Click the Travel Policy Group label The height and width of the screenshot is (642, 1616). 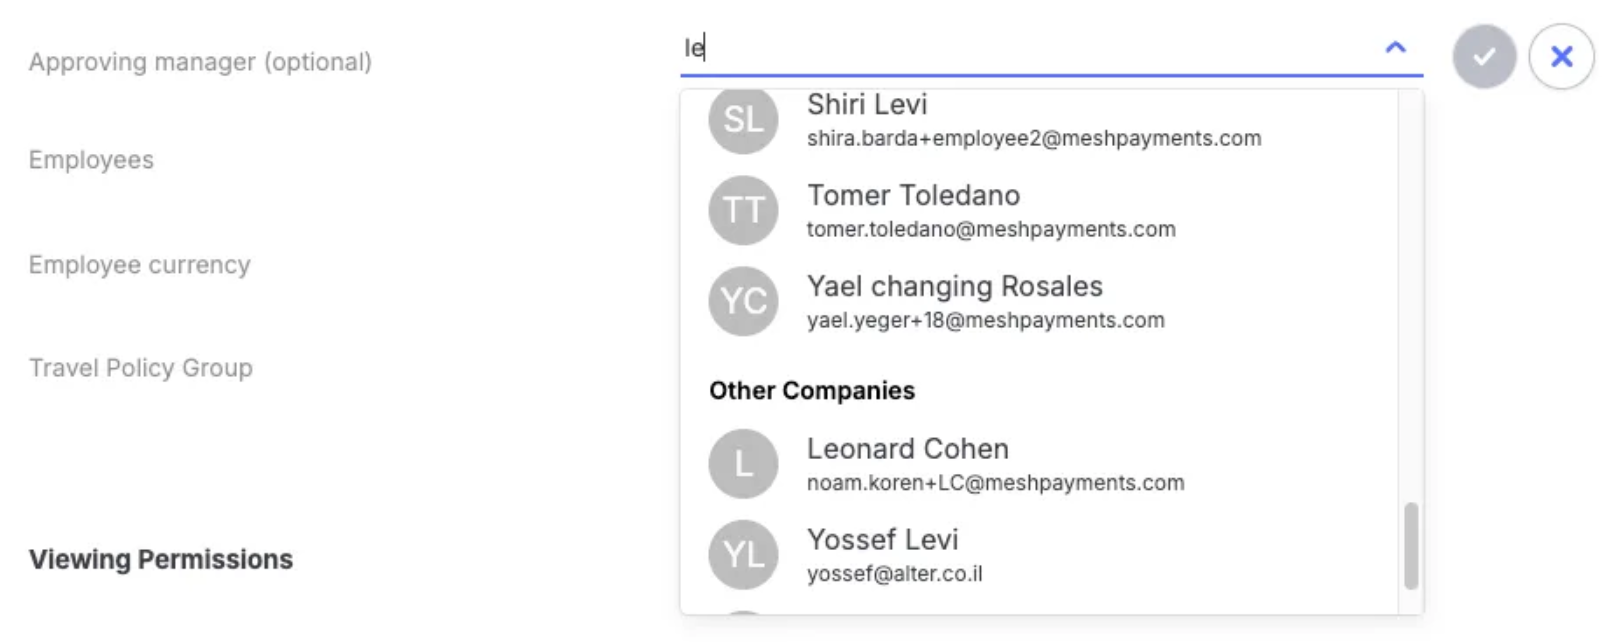[141, 368]
